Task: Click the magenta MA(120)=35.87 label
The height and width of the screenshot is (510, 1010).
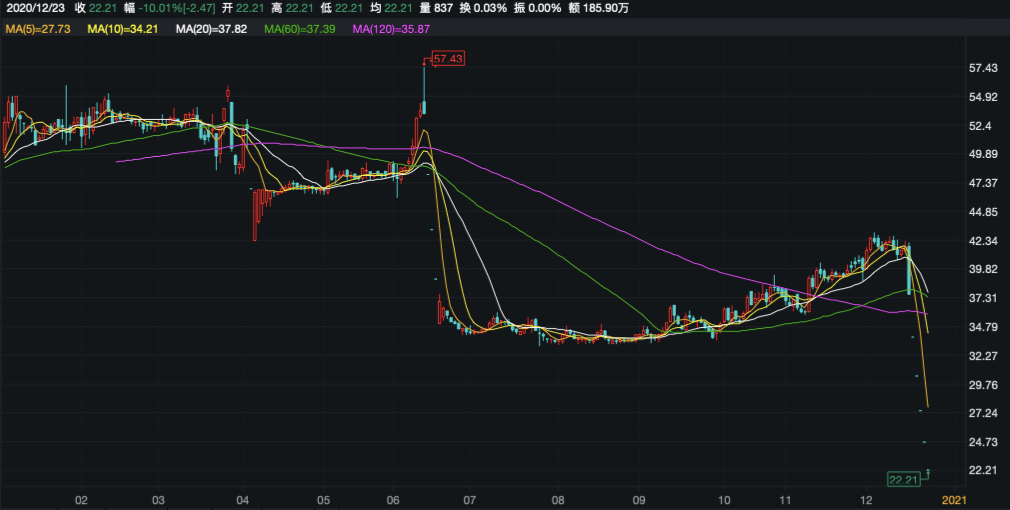Action: [391, 30]
